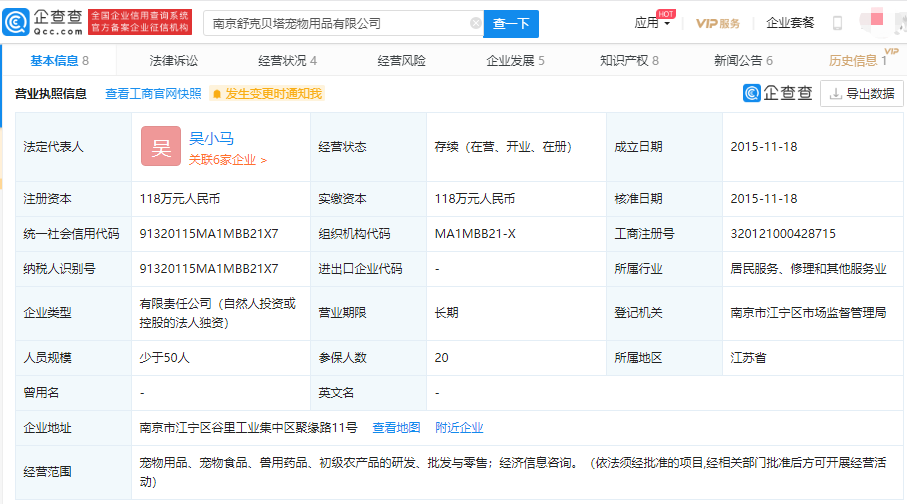Screen dimensions: 907x504
Task: Switch to the 法律诉讼 tab
Action: click(174, 61)
